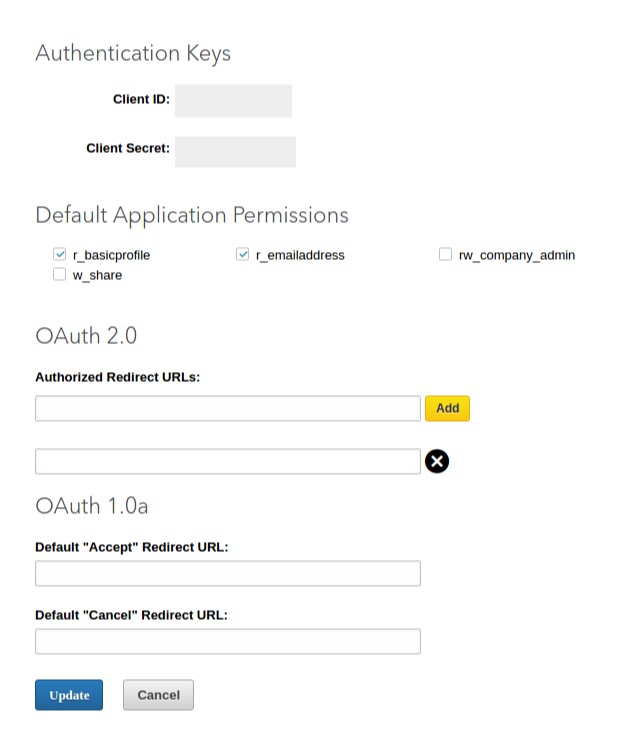Click the Client Secret value box
This screenshot has width=636, height=754.
(235, 151)
